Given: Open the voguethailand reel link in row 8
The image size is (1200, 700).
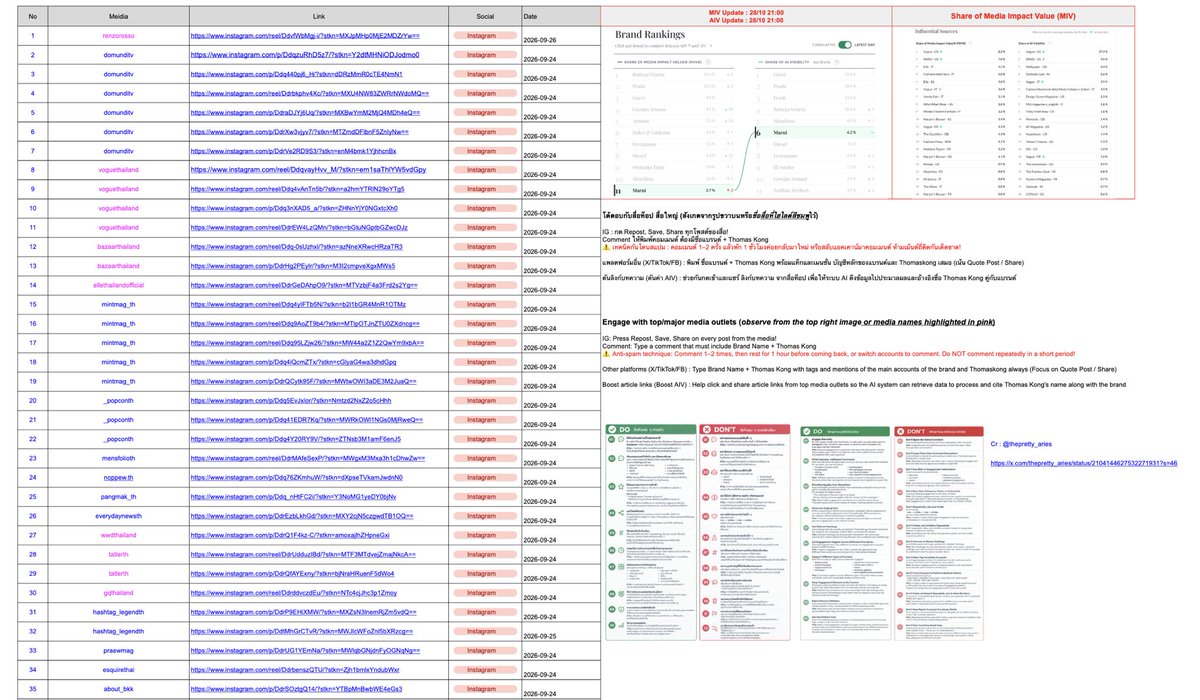Looking at the screenshot, I should click(x=308, y=170).
